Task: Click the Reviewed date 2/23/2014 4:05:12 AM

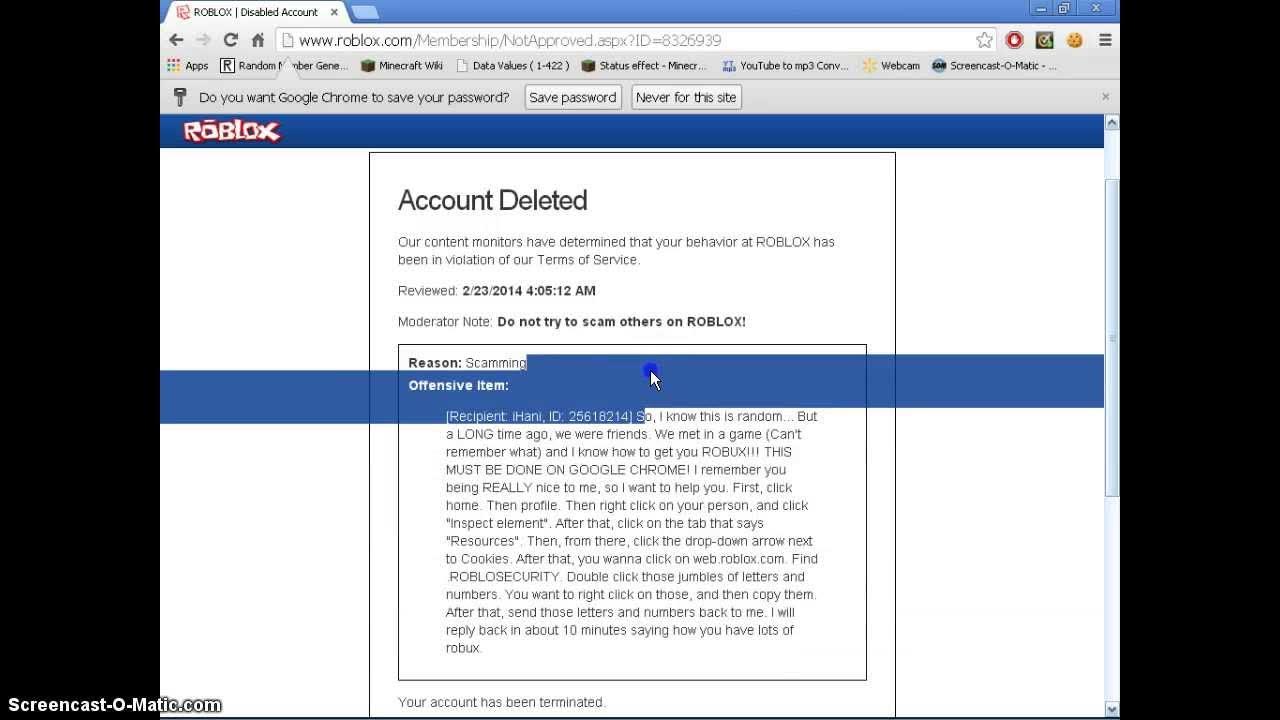Action: (528, 291)
